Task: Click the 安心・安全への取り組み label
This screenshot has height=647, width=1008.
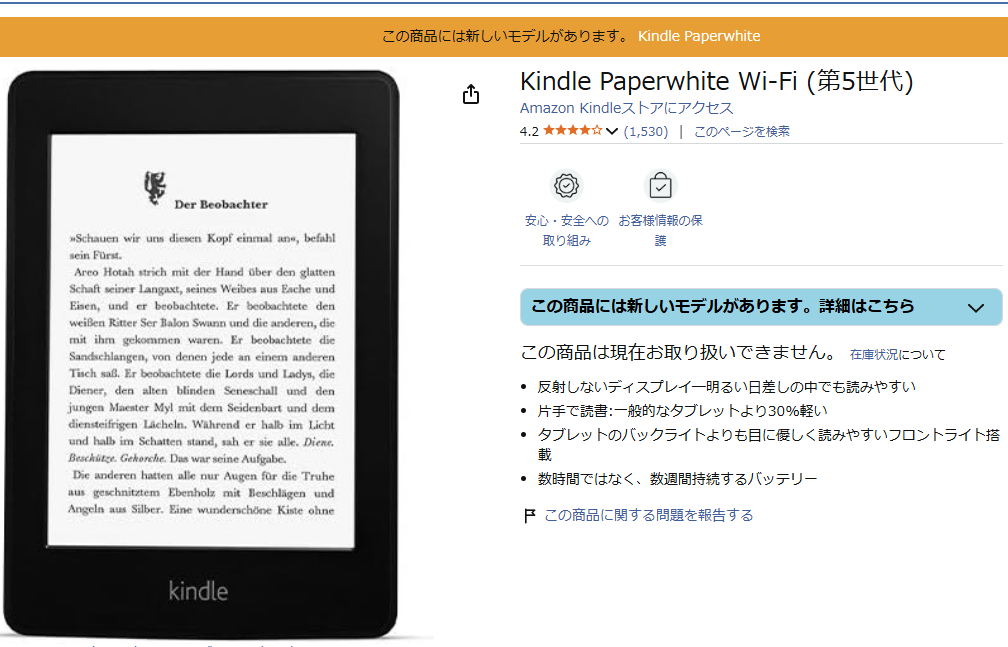Action: 566,230
